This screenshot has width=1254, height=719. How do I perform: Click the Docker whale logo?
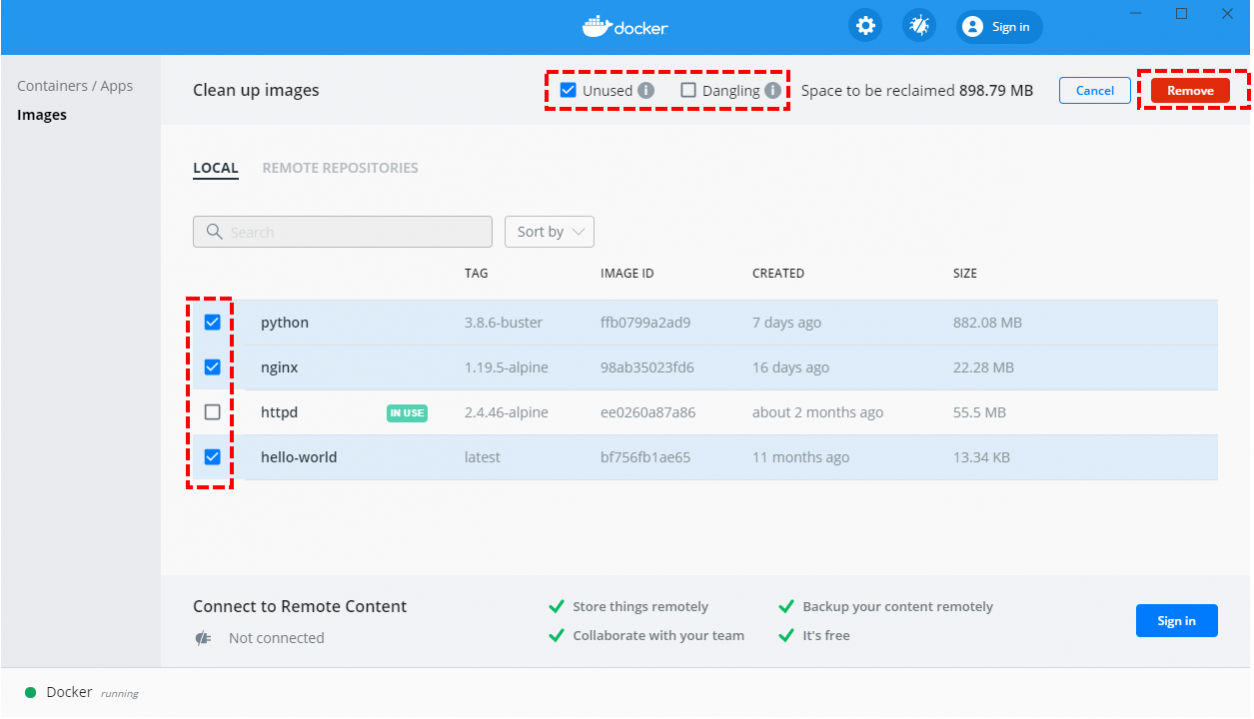pyautogui.click(x=597, y=26)
